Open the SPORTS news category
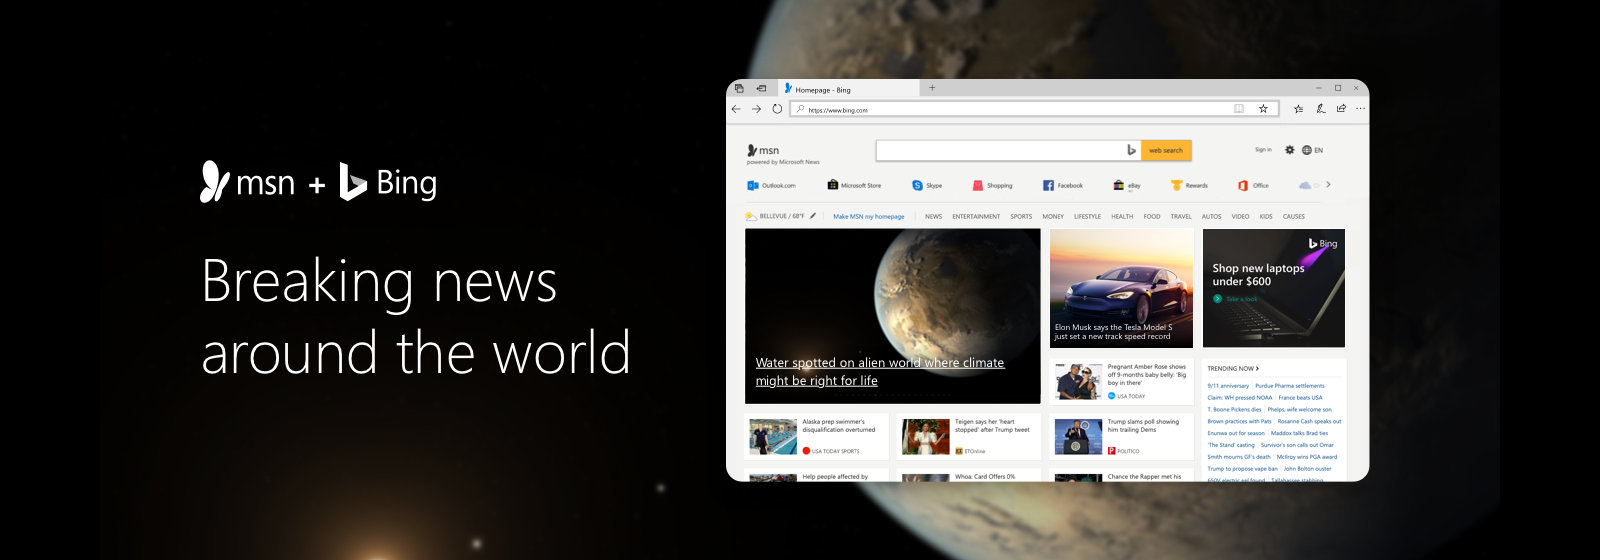This screenshot has height=560, width=1600. pyautogui.click(x=1020, y=216)
